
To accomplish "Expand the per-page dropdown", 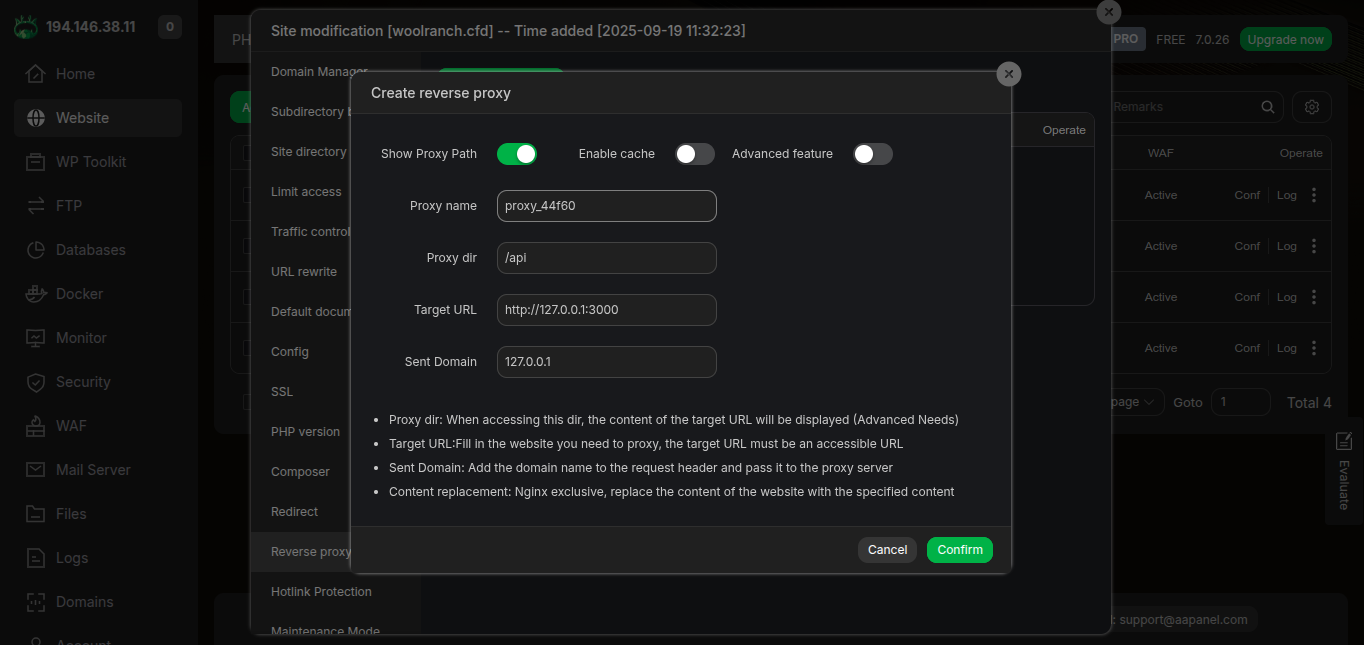I will (1135, 402).
